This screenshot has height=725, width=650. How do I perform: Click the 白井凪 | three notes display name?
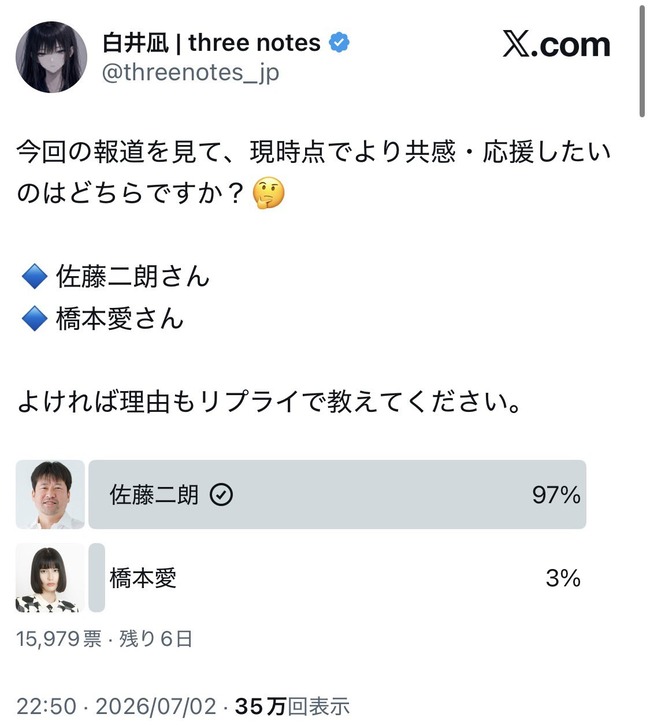211,43
